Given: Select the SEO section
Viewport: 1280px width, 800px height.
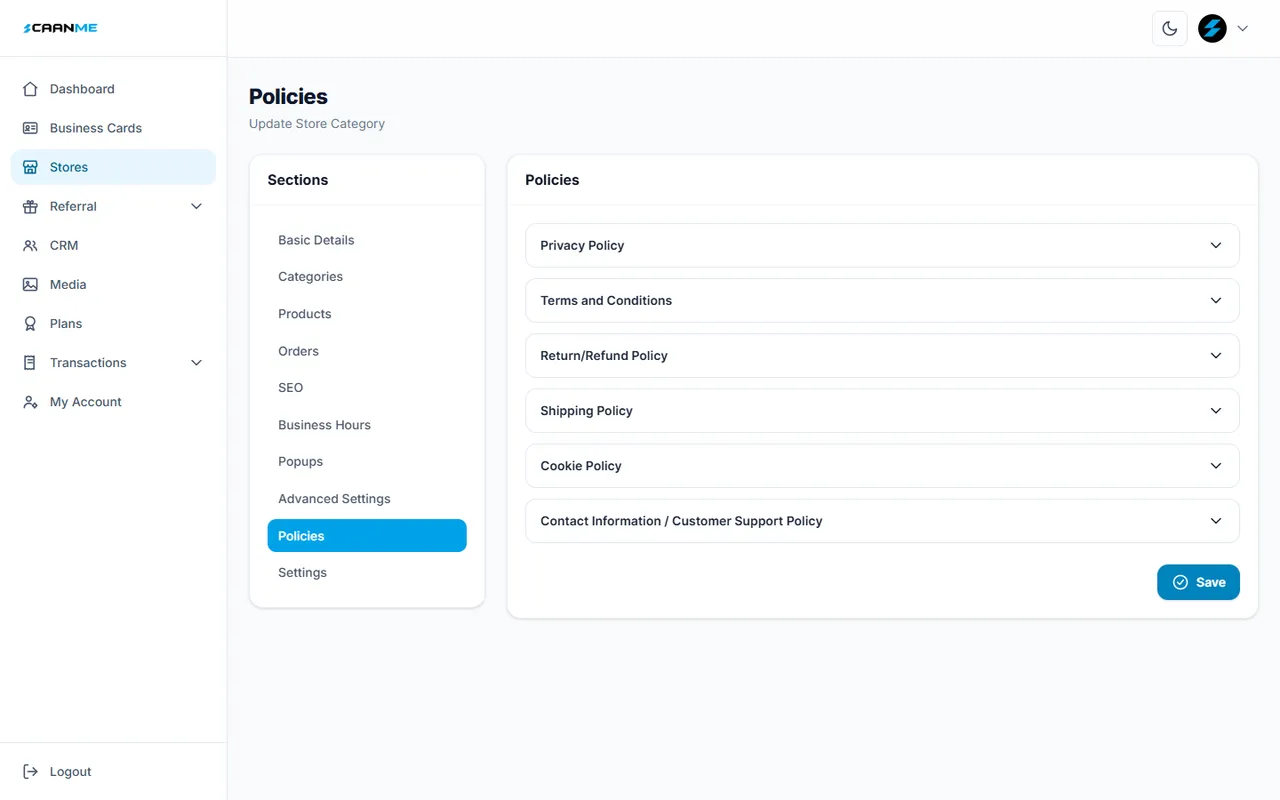Looking at the screenshot, I should (367, 387).
